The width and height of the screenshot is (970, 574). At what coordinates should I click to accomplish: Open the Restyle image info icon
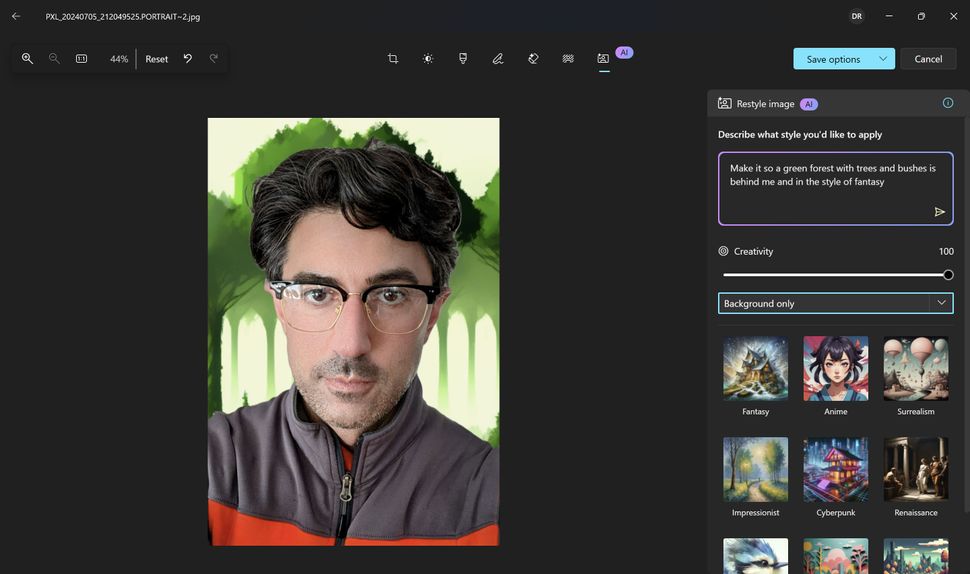pos(947,103)
